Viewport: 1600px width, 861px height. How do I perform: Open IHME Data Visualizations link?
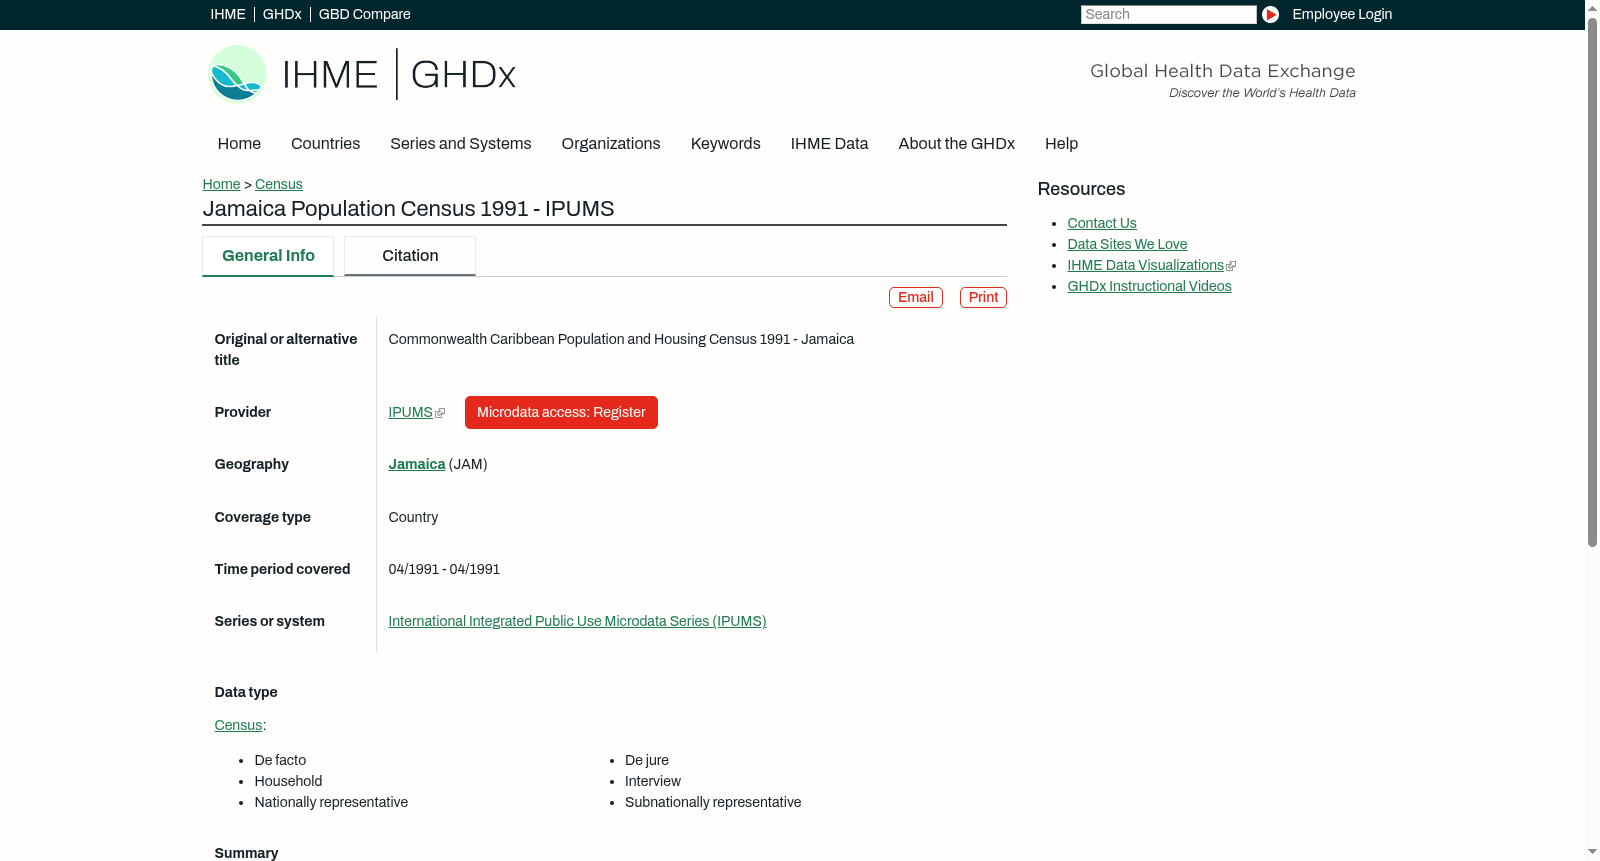(1145, 265)
